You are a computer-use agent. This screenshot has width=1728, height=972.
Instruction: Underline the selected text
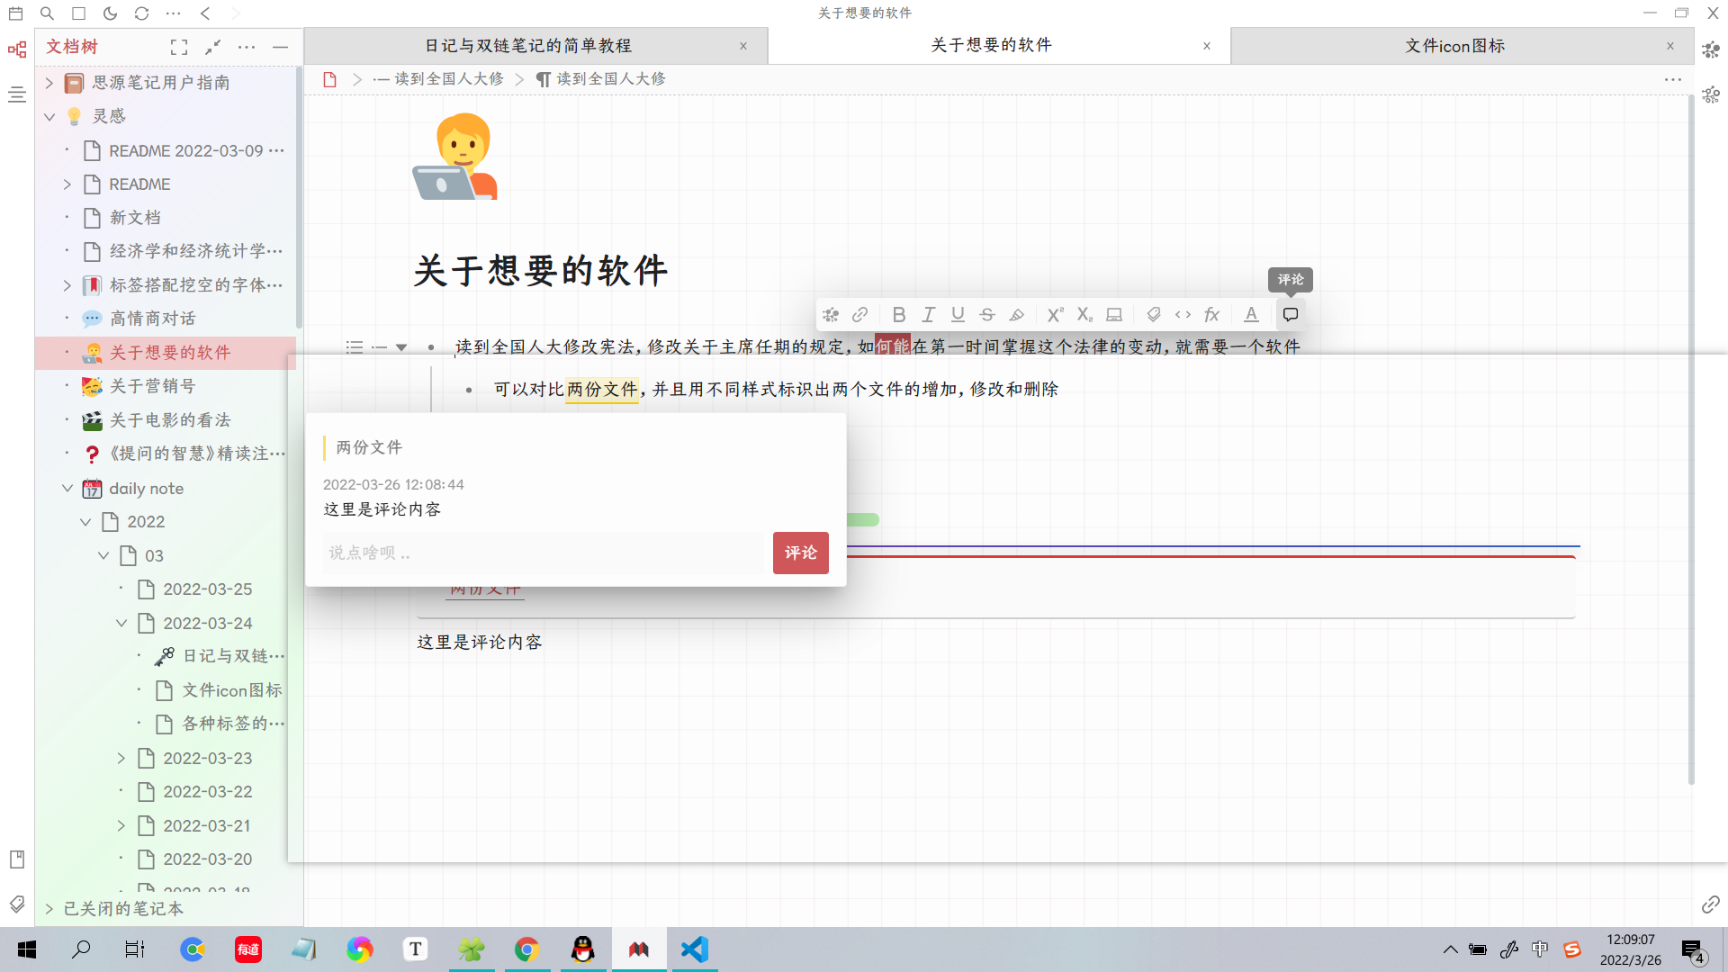click(x=958, y=315)
